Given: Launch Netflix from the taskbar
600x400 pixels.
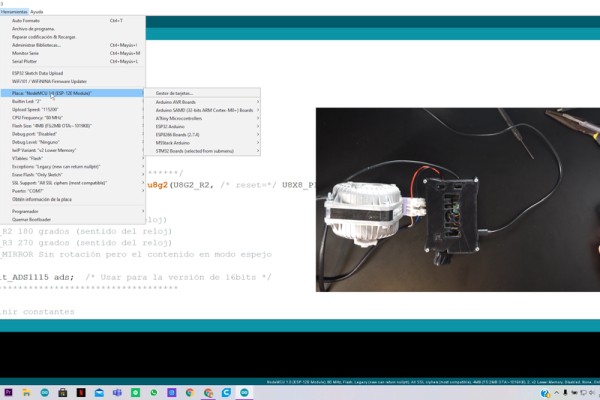Looking at the screenshot, I should coord(81,392).
